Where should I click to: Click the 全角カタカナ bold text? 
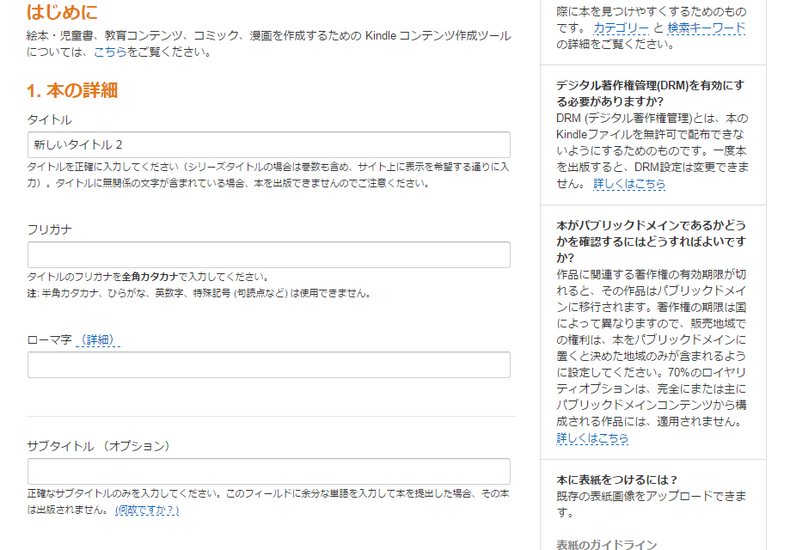(150, 277)
